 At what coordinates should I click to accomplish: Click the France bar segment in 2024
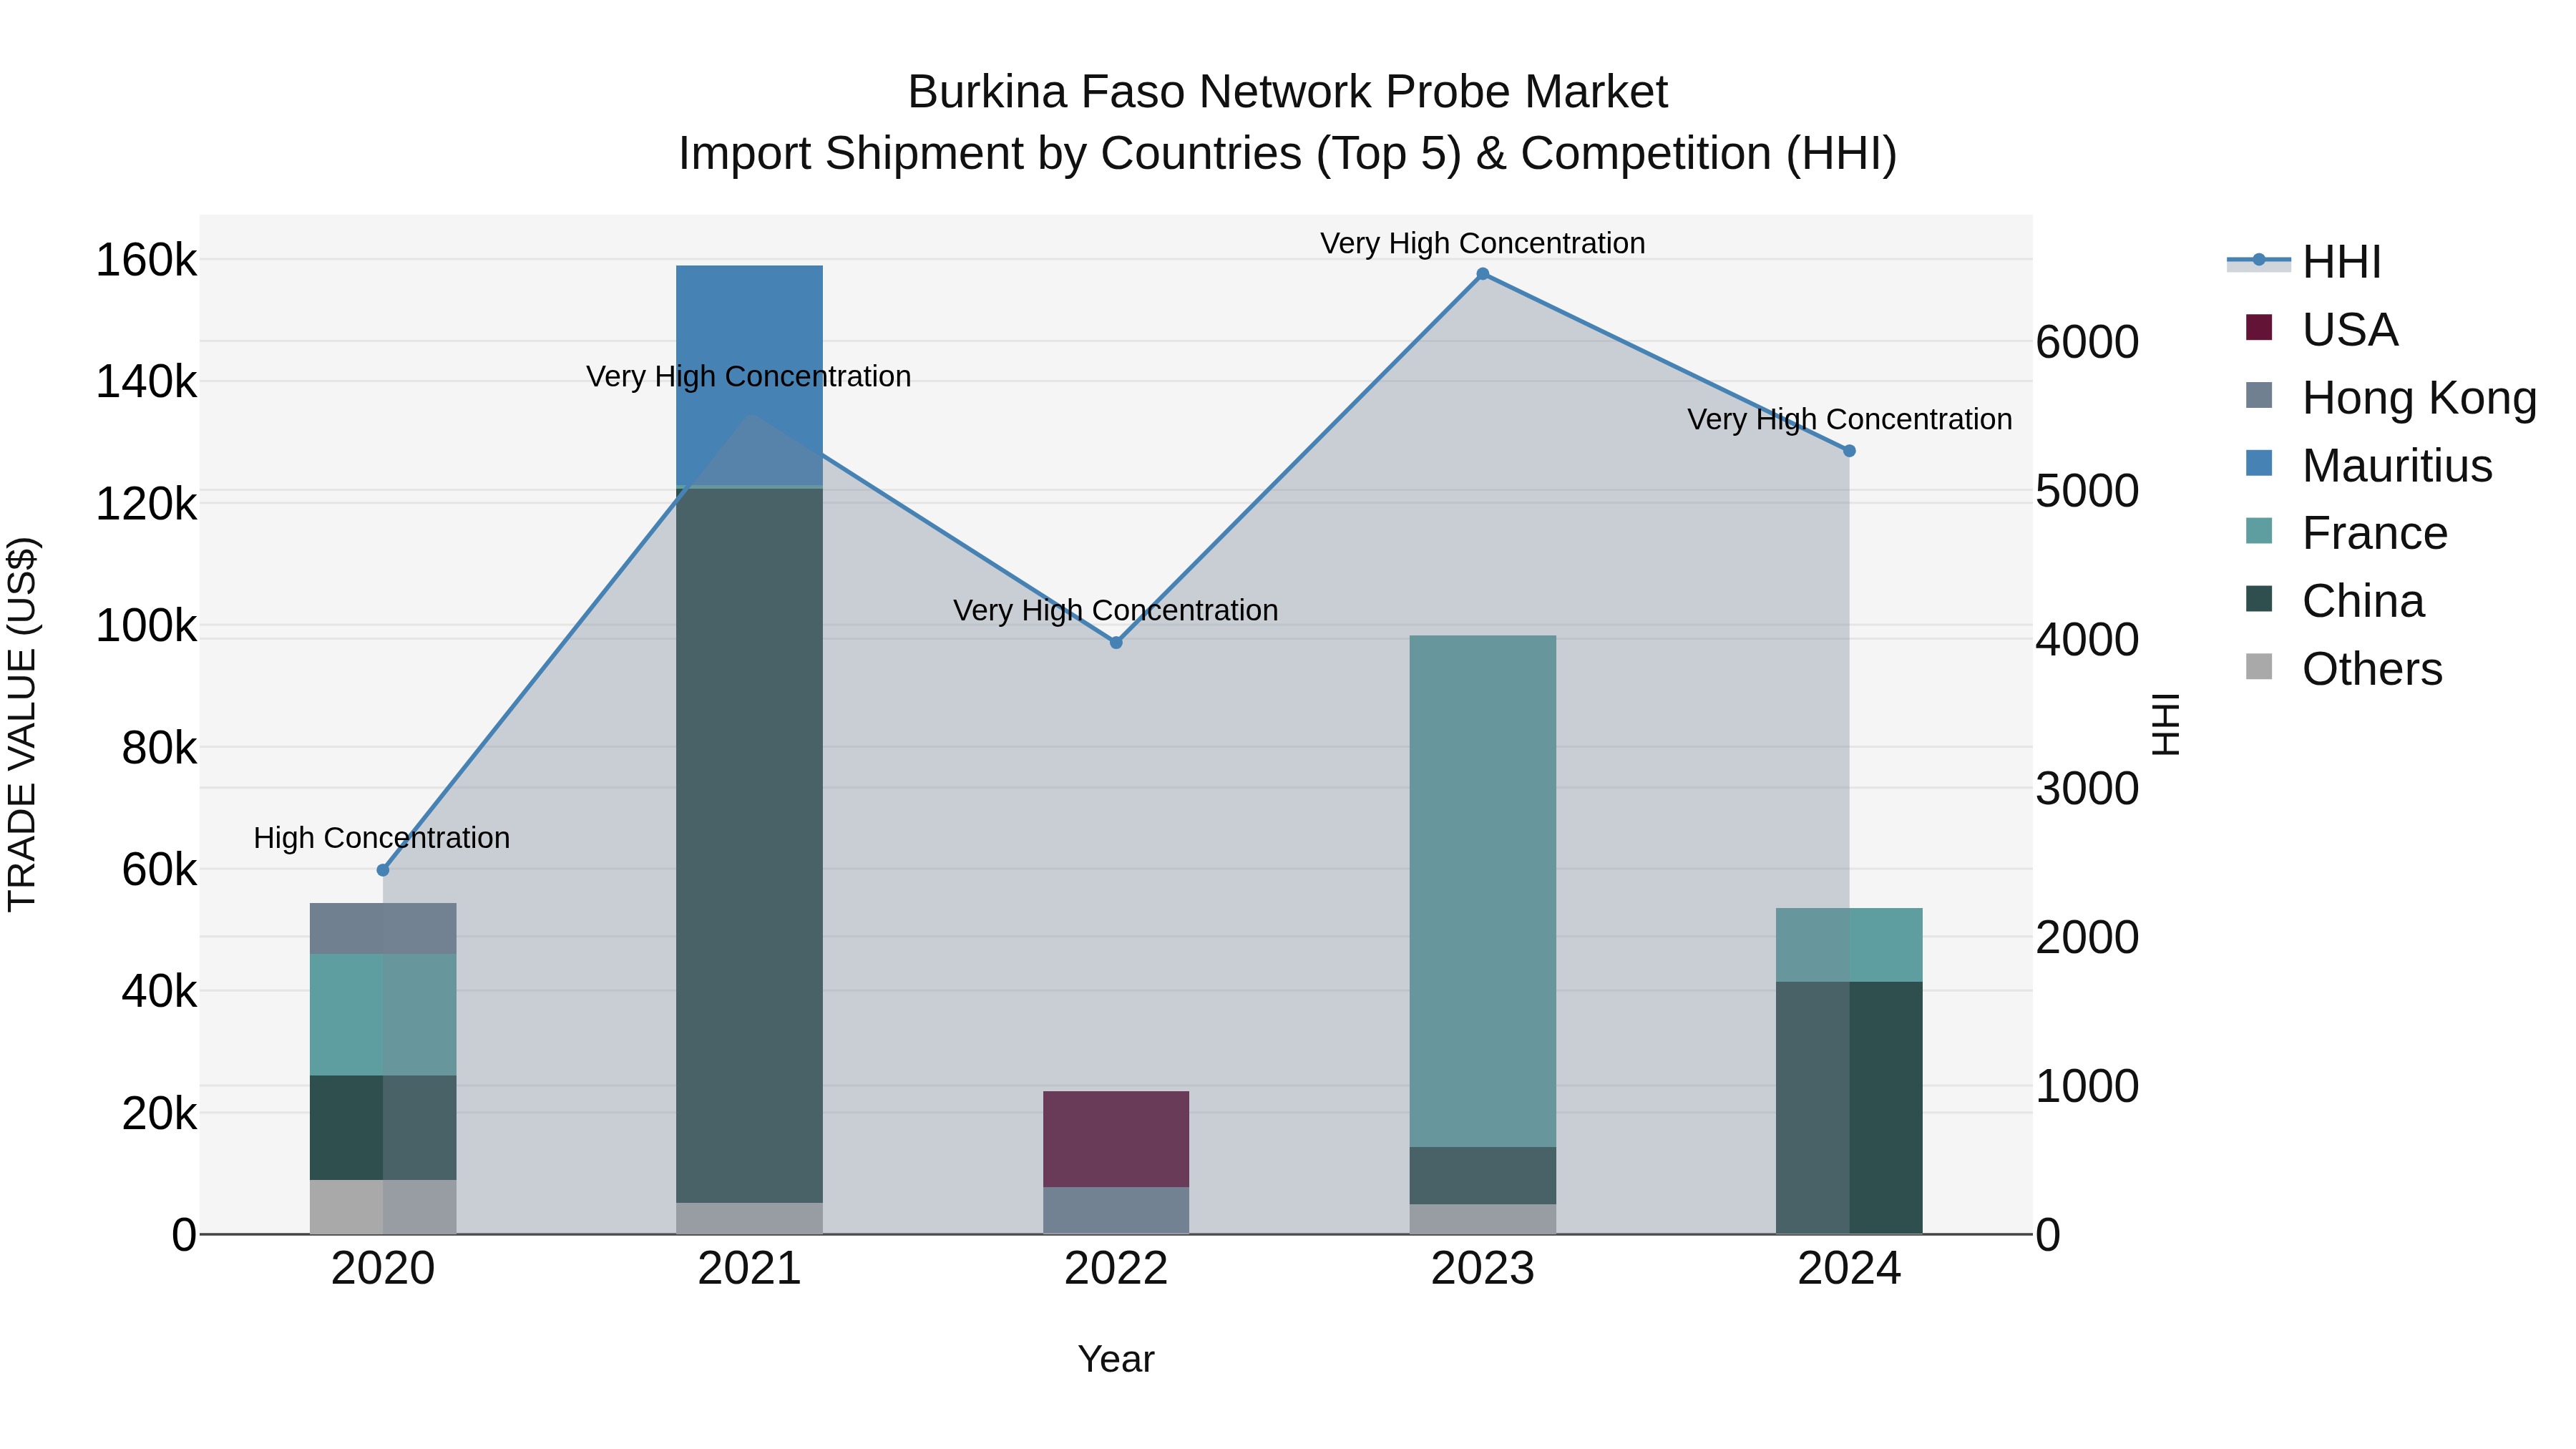[x=1849, y=945]
